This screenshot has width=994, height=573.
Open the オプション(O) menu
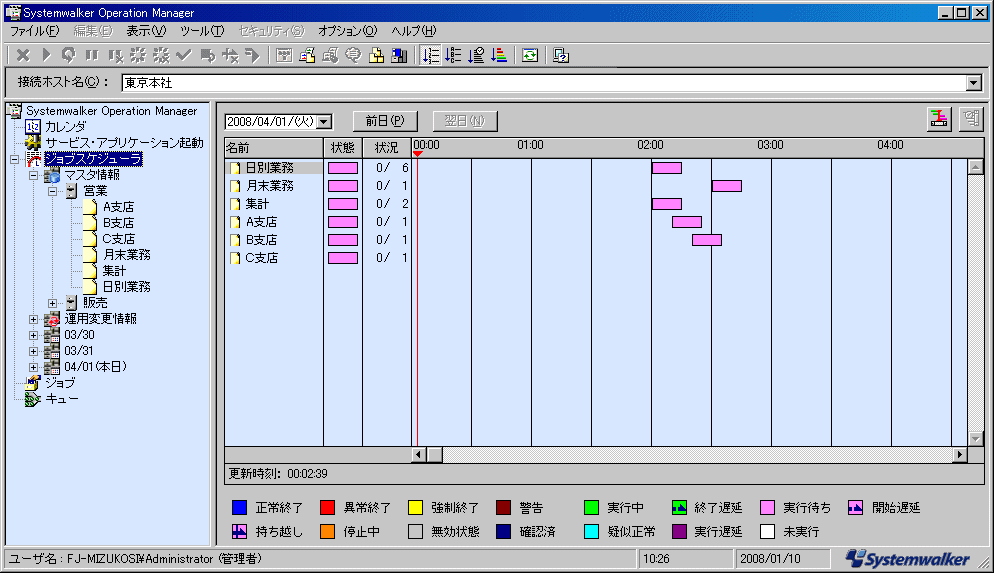tap(347, 30)
